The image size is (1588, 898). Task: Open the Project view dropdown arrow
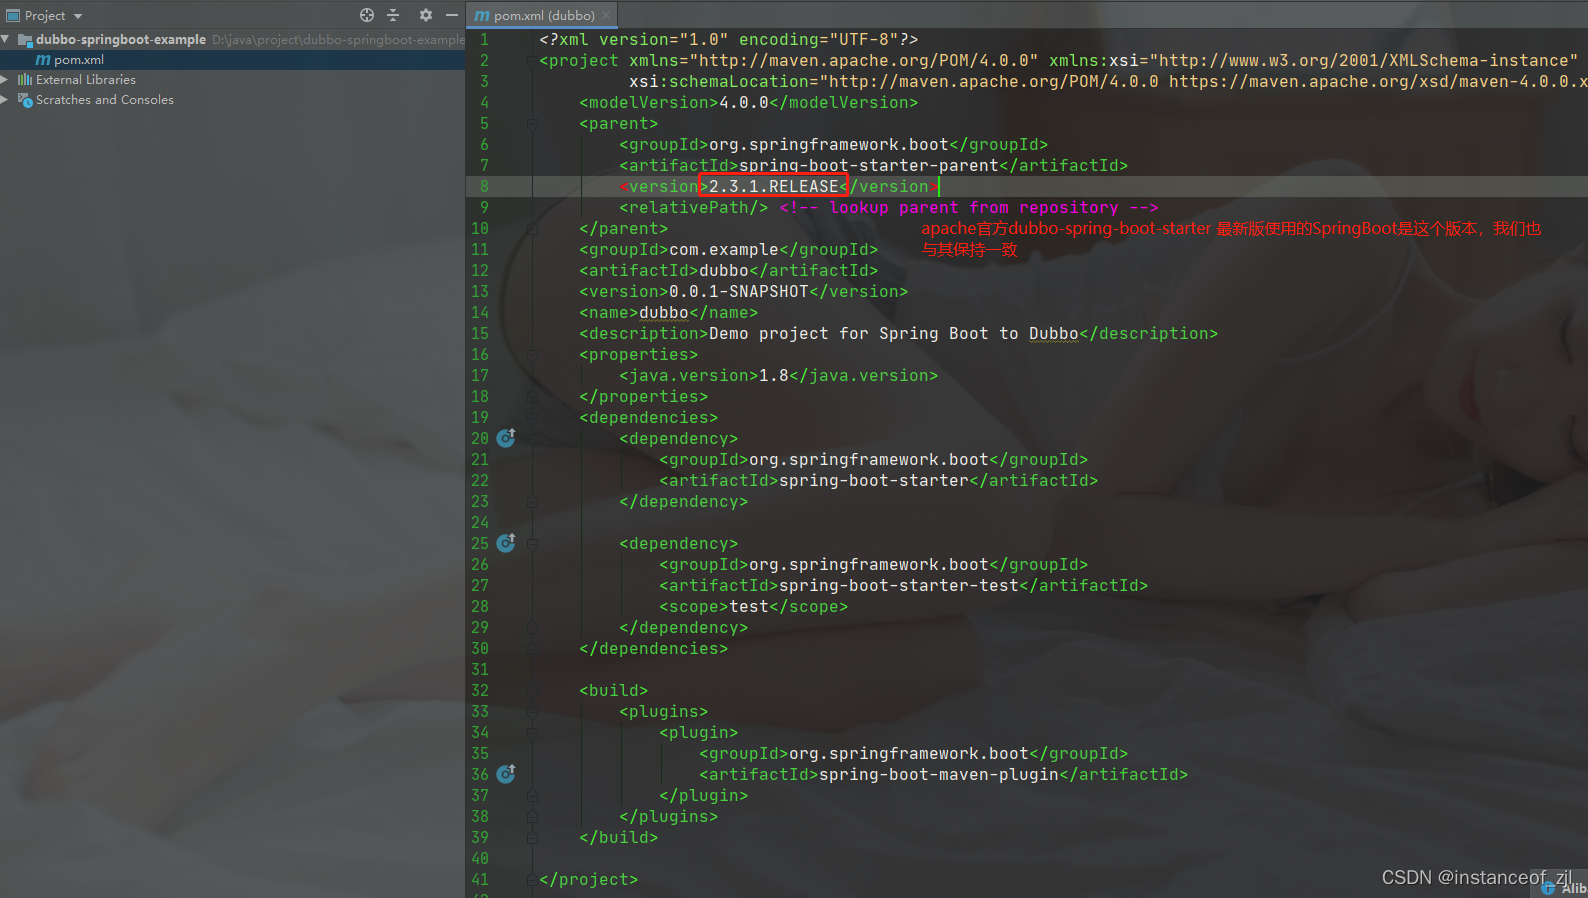78,16
